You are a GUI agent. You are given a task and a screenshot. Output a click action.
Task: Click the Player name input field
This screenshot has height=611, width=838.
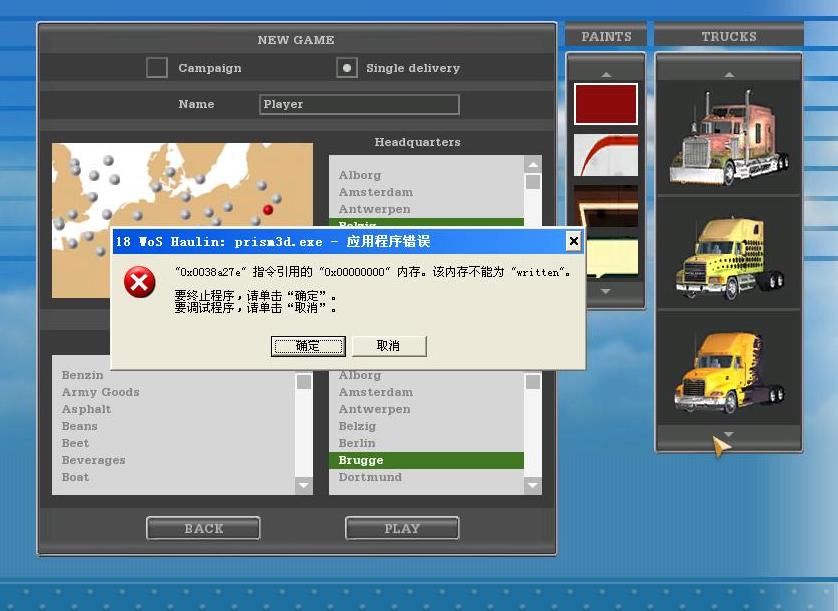pos(359,104)
